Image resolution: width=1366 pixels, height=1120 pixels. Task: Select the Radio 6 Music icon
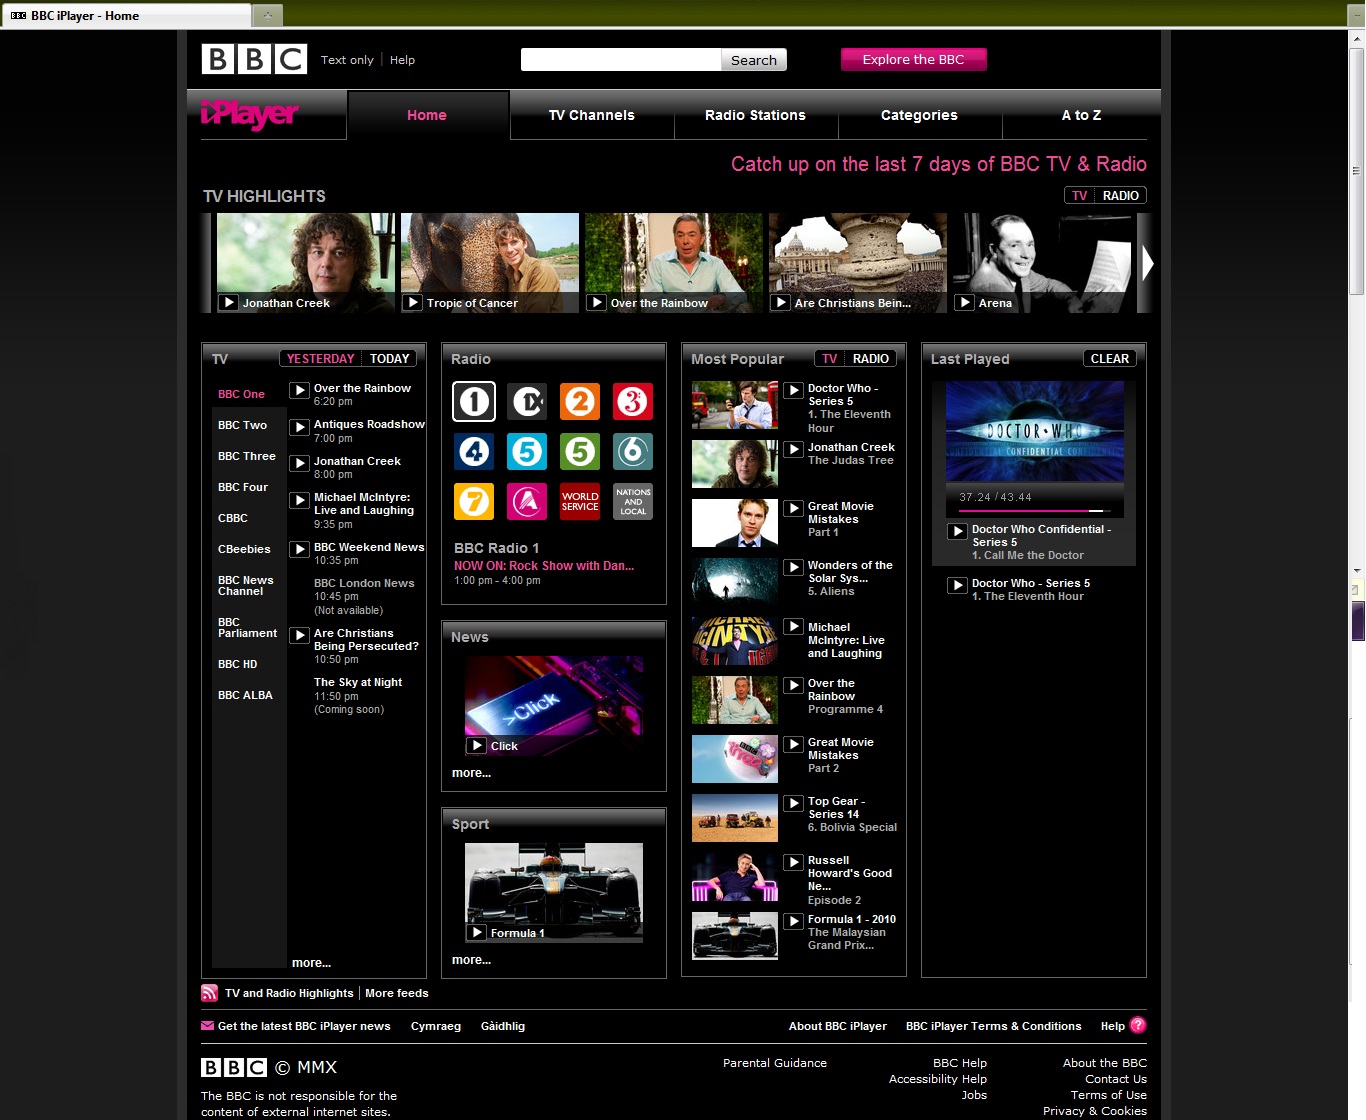633,452
